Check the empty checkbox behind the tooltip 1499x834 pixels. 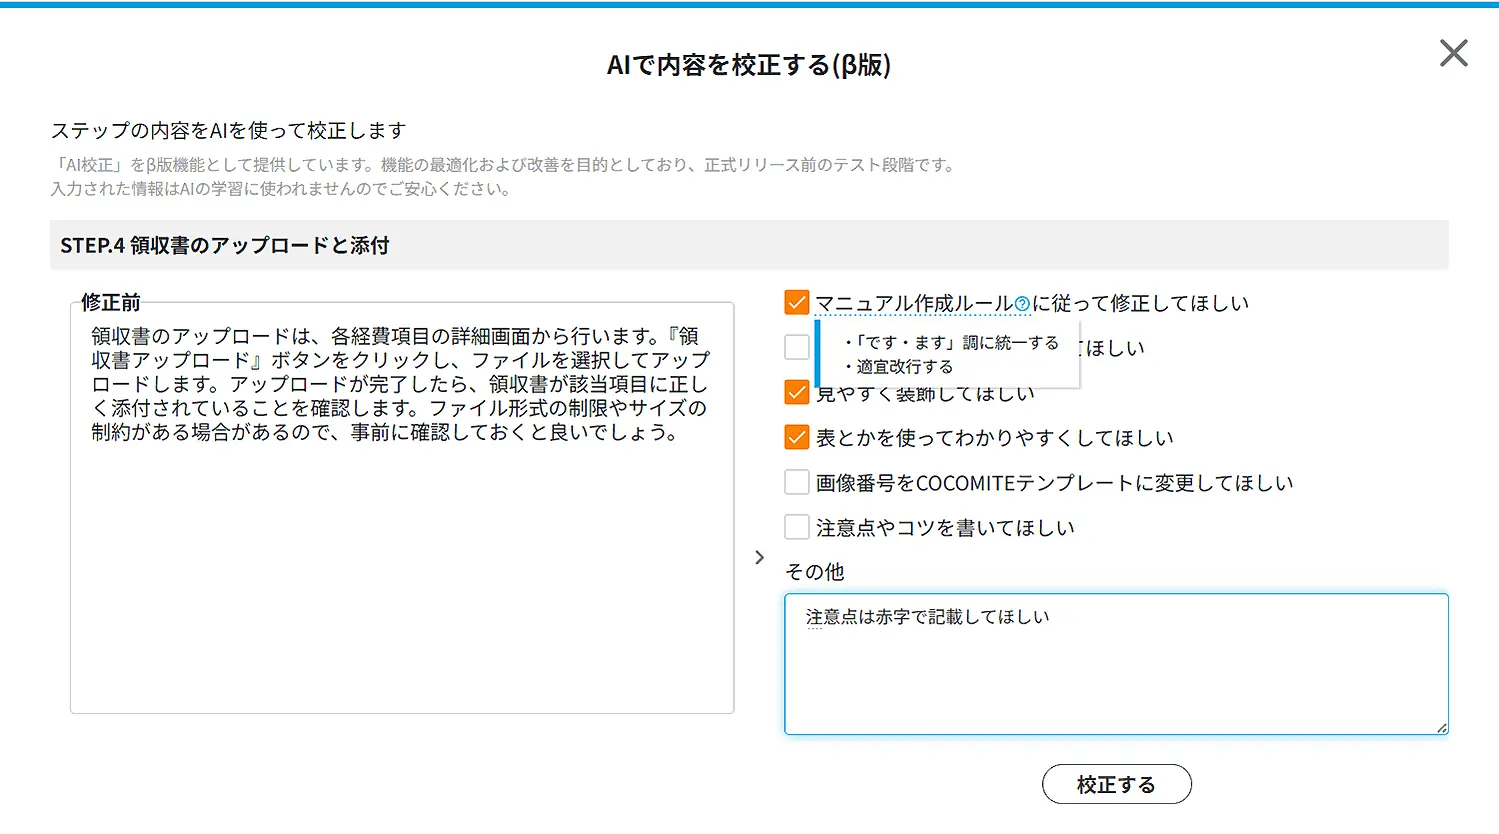pos(796,346)
